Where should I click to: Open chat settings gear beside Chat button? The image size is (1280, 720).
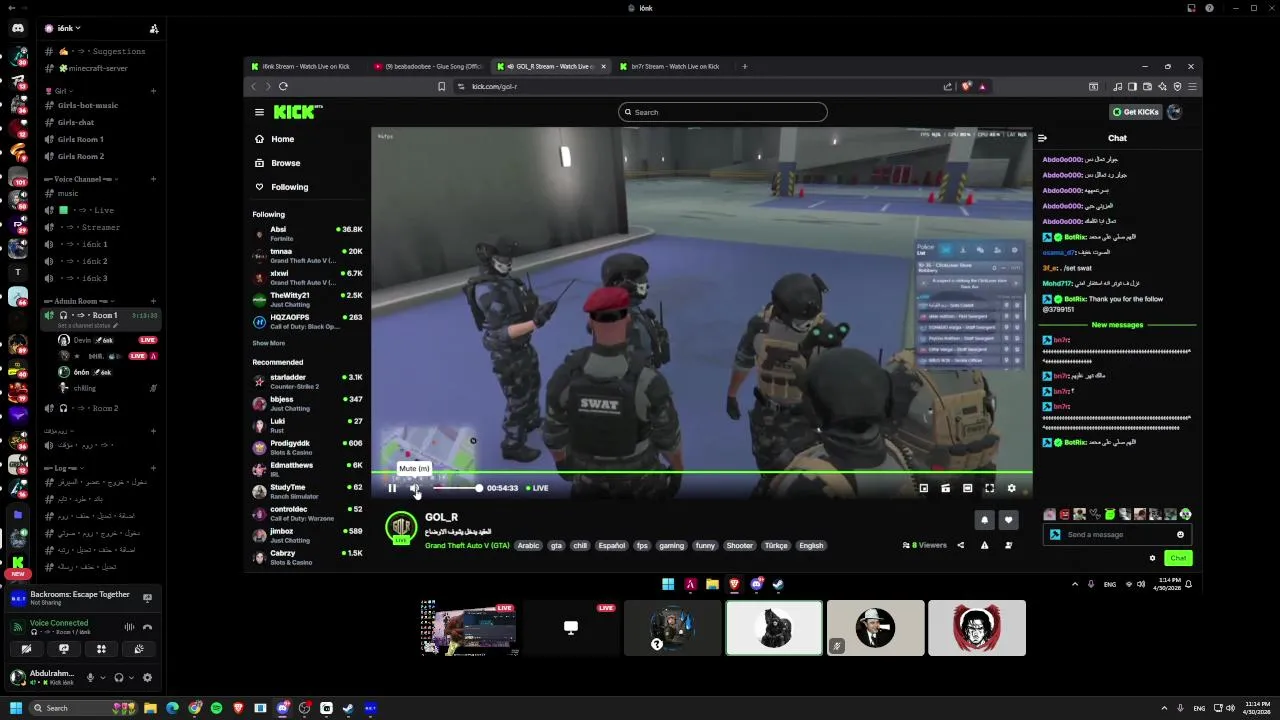pos(1152,558)
